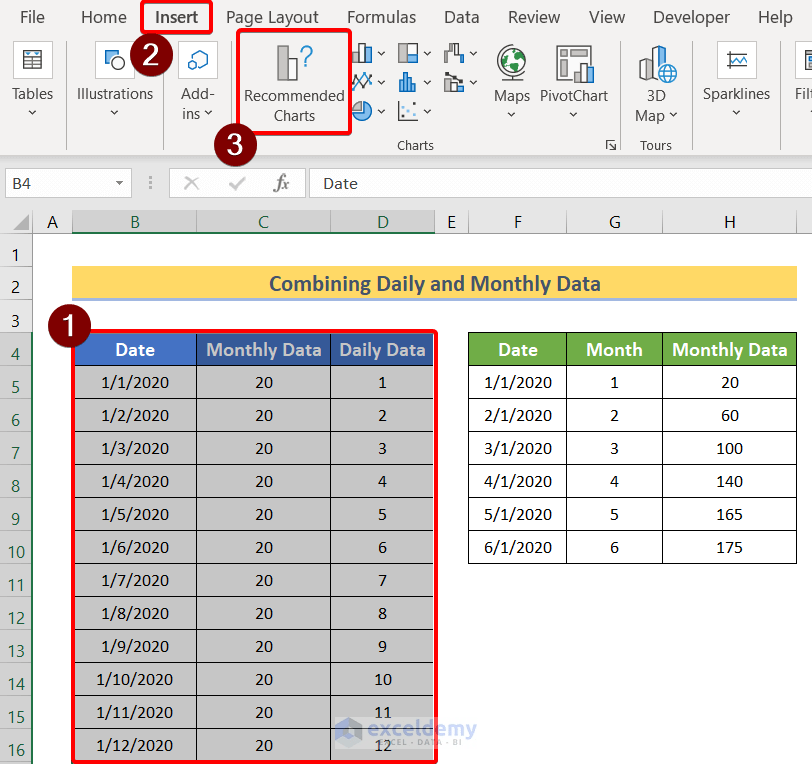Screen dimensions: 812x764
Task: Insert a clustered column chart
Action: coord(362,53)
